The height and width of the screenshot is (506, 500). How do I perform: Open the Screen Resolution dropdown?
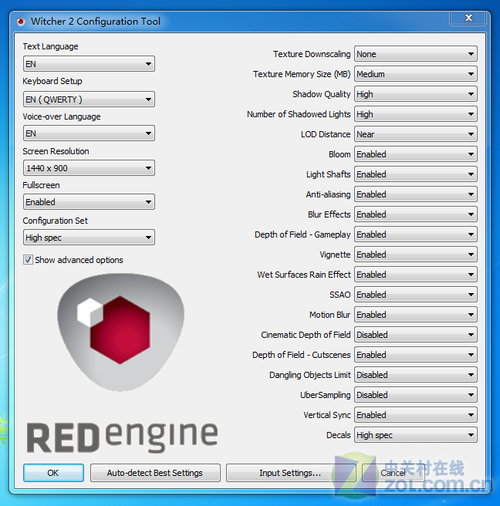point(89,168)
